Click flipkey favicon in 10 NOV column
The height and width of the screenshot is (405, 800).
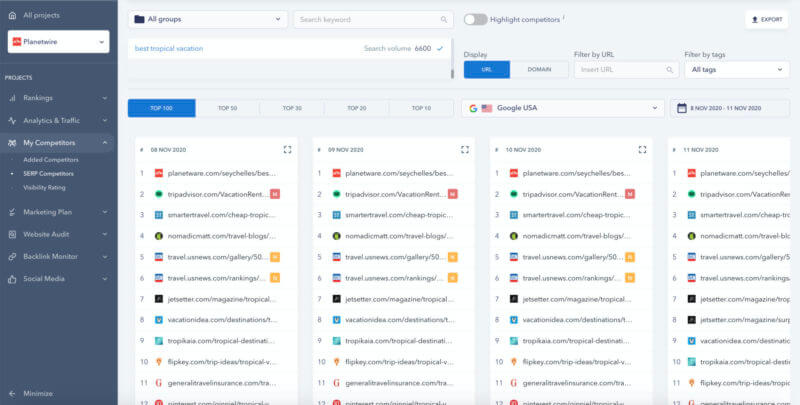[x=514, y=362]
